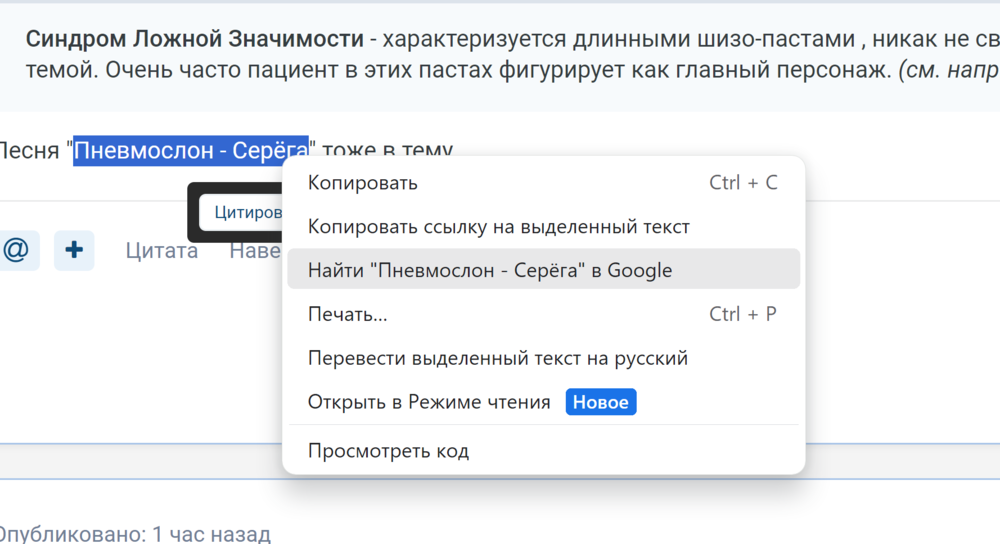This screenshot has width=1000, height=544.
Task: Click the @ mention icon button
Action: click(x=16, y=250)
